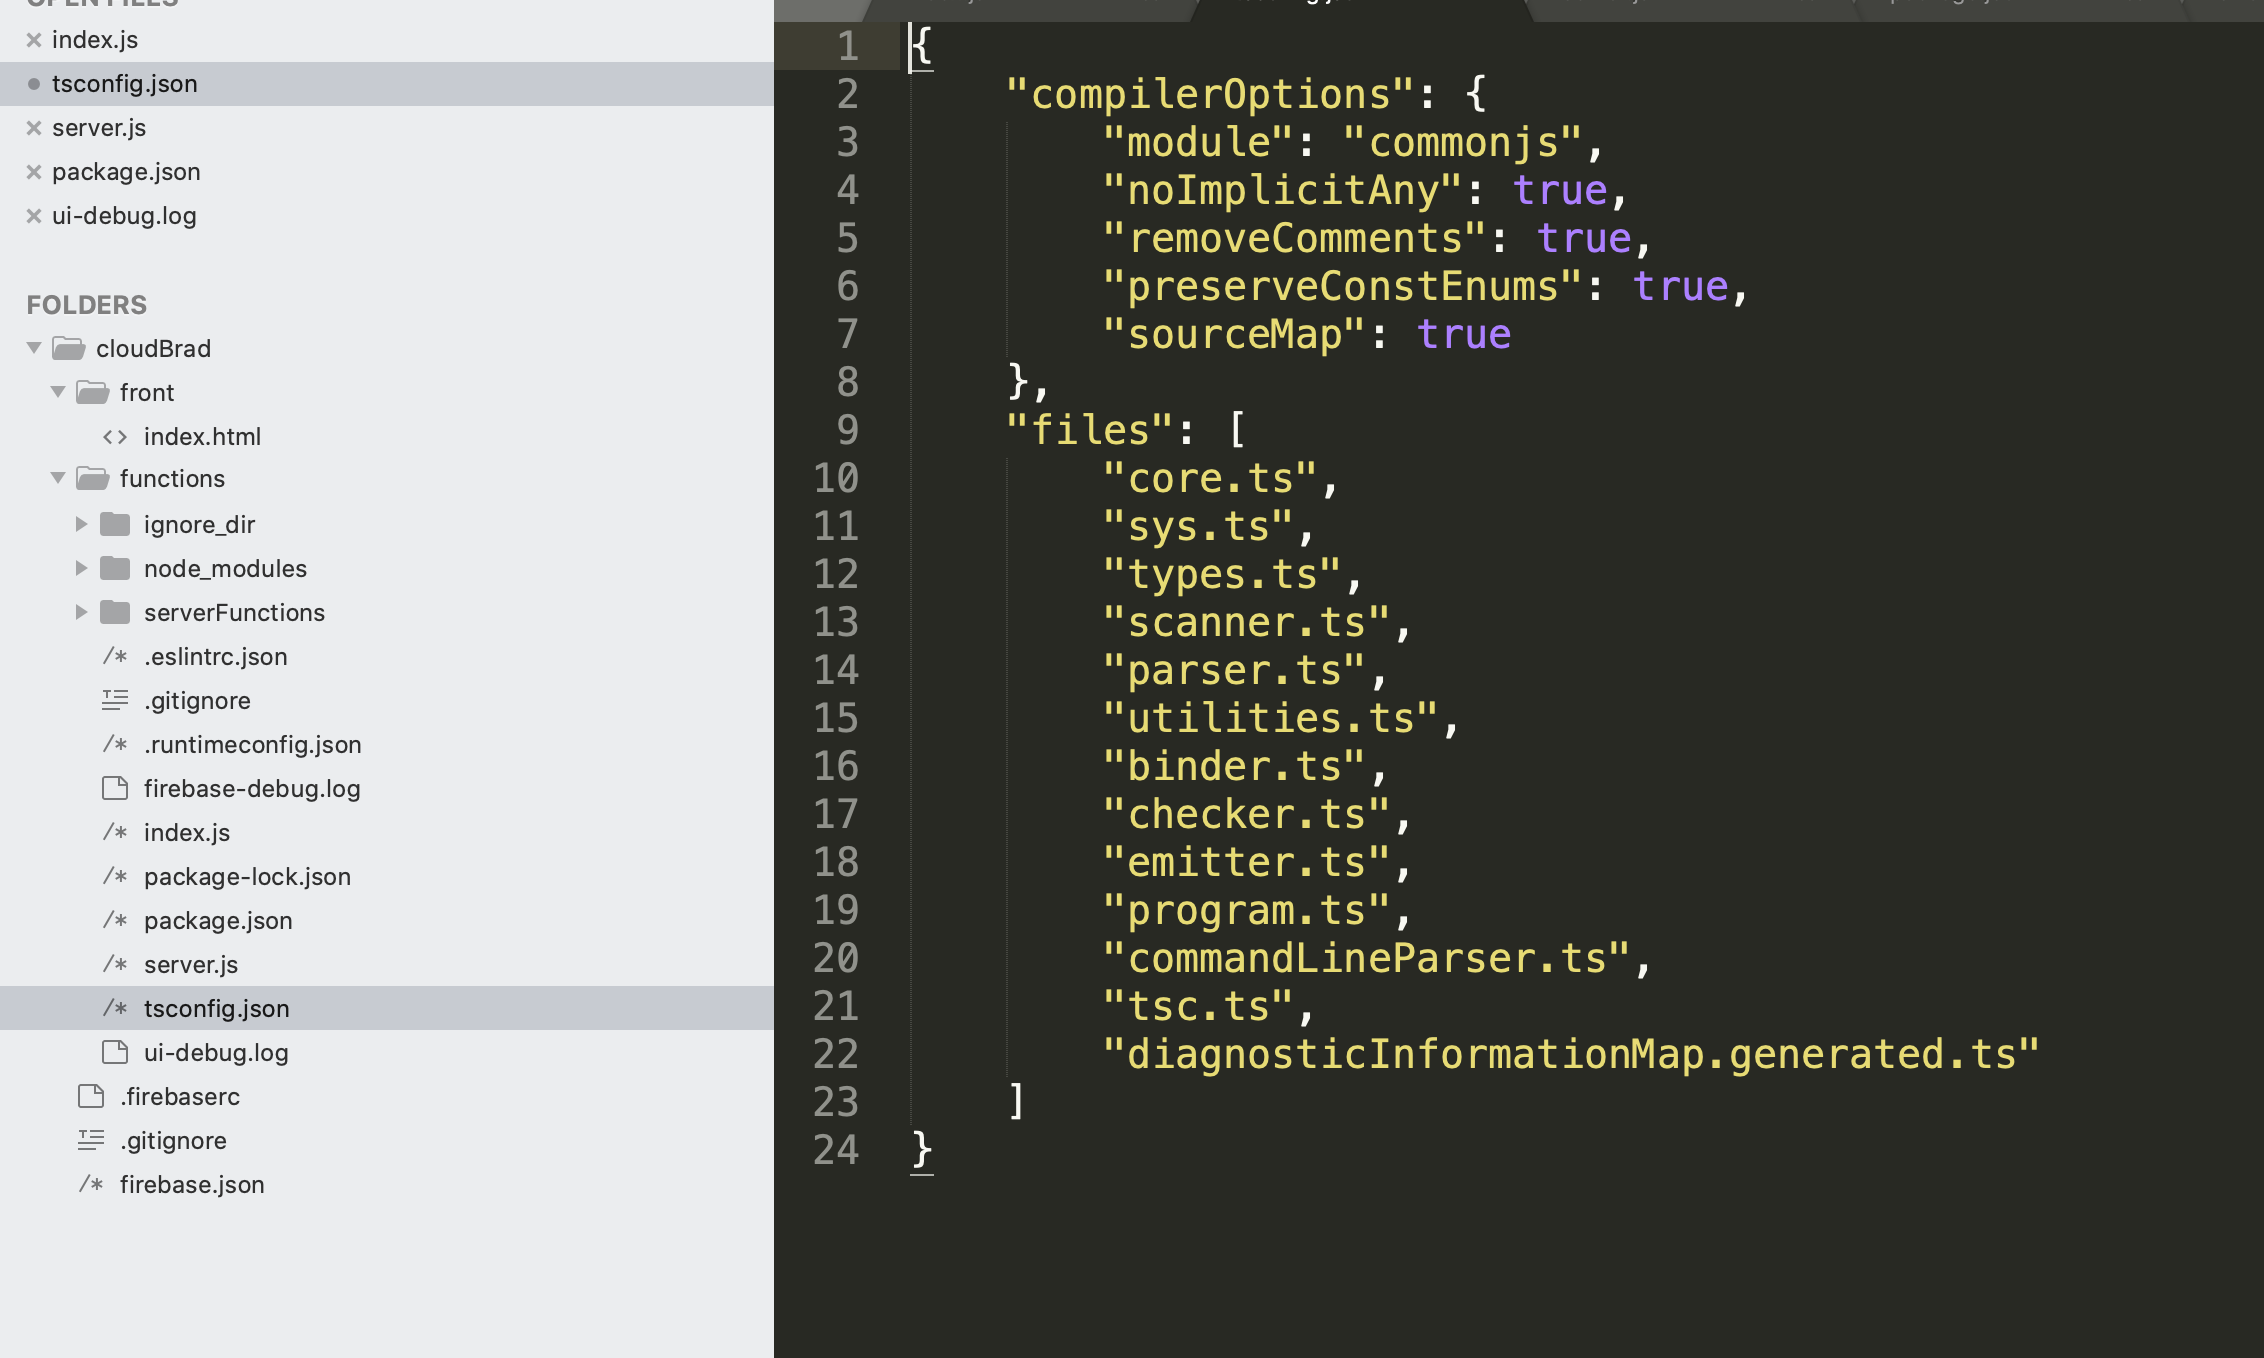The image size is (2264, 1358).
Task: Expand the ignore_dir folder
Action: point(82,524)
